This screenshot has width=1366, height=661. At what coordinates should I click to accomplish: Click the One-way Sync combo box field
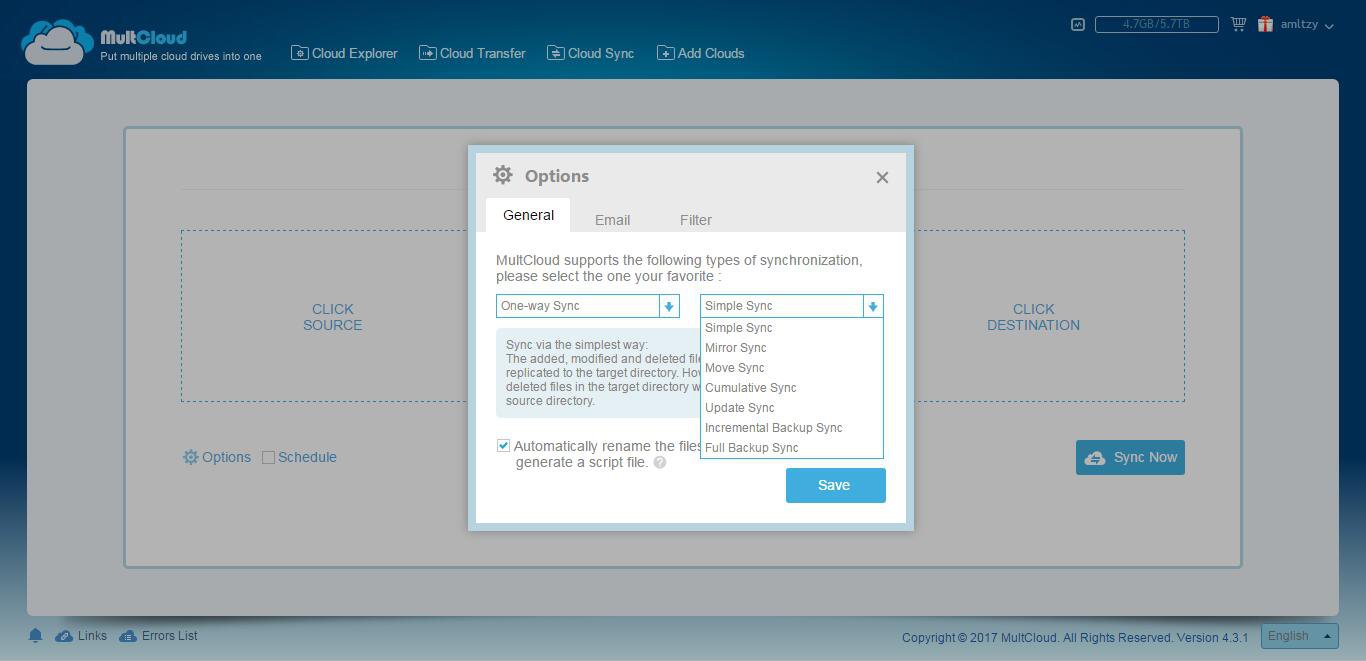(588, 306)
